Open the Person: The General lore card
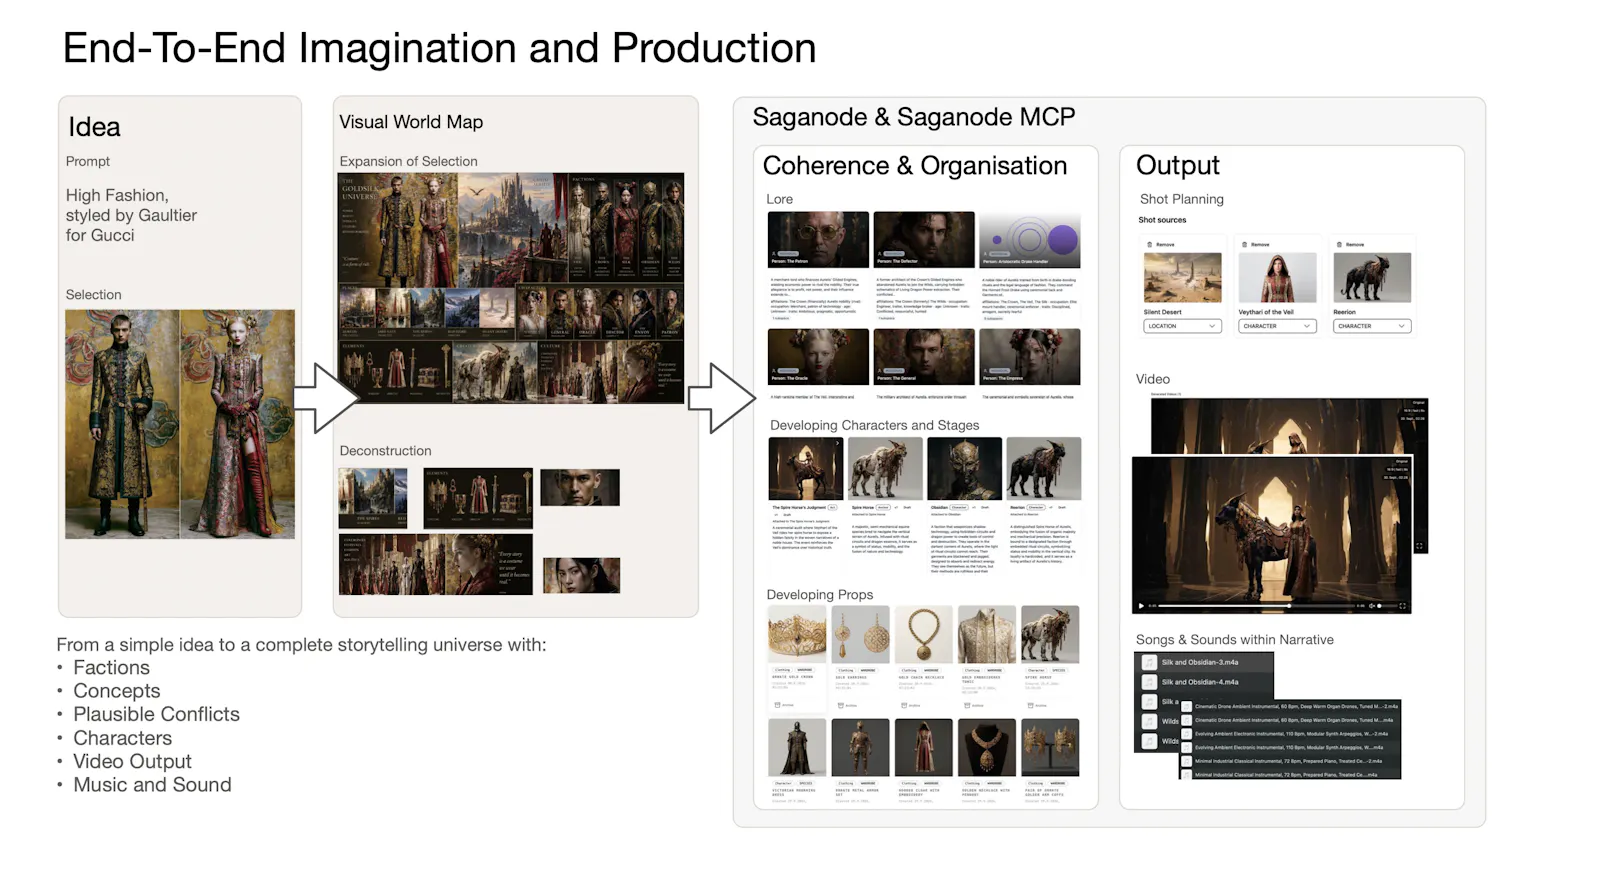This screenshot has width=1600, height=893. click(924, 356)
